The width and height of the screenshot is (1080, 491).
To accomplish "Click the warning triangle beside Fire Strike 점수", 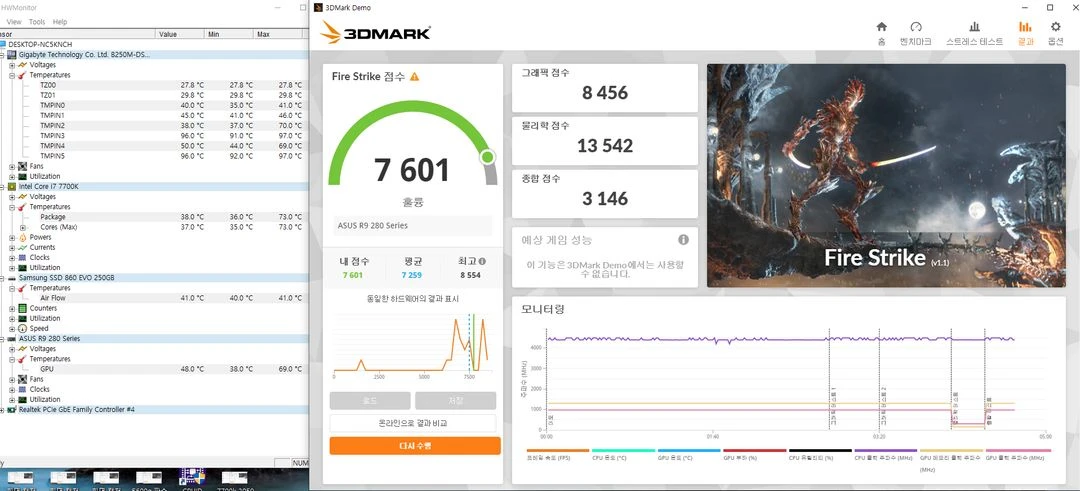I will pyautogui.click(x=414, y=76).
